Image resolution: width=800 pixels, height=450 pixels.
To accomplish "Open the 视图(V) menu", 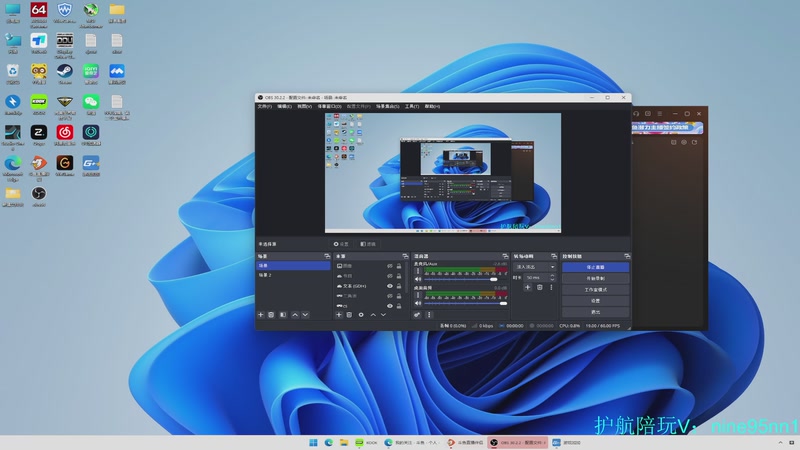I will (305, 106).
